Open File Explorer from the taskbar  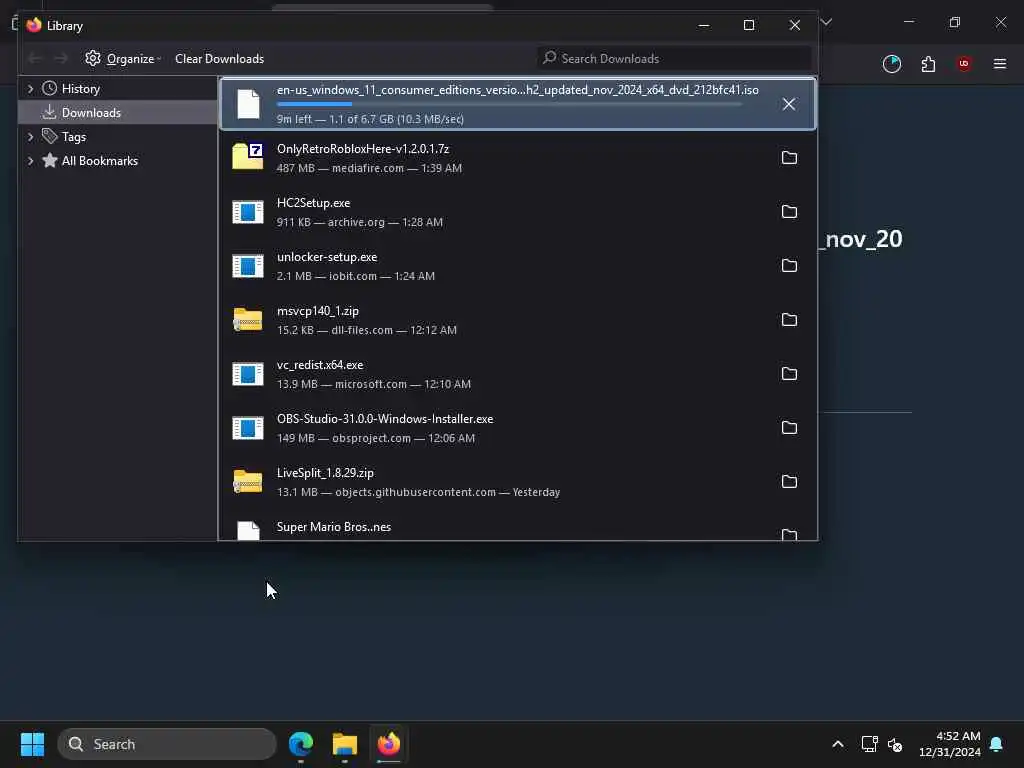[344, 744]
